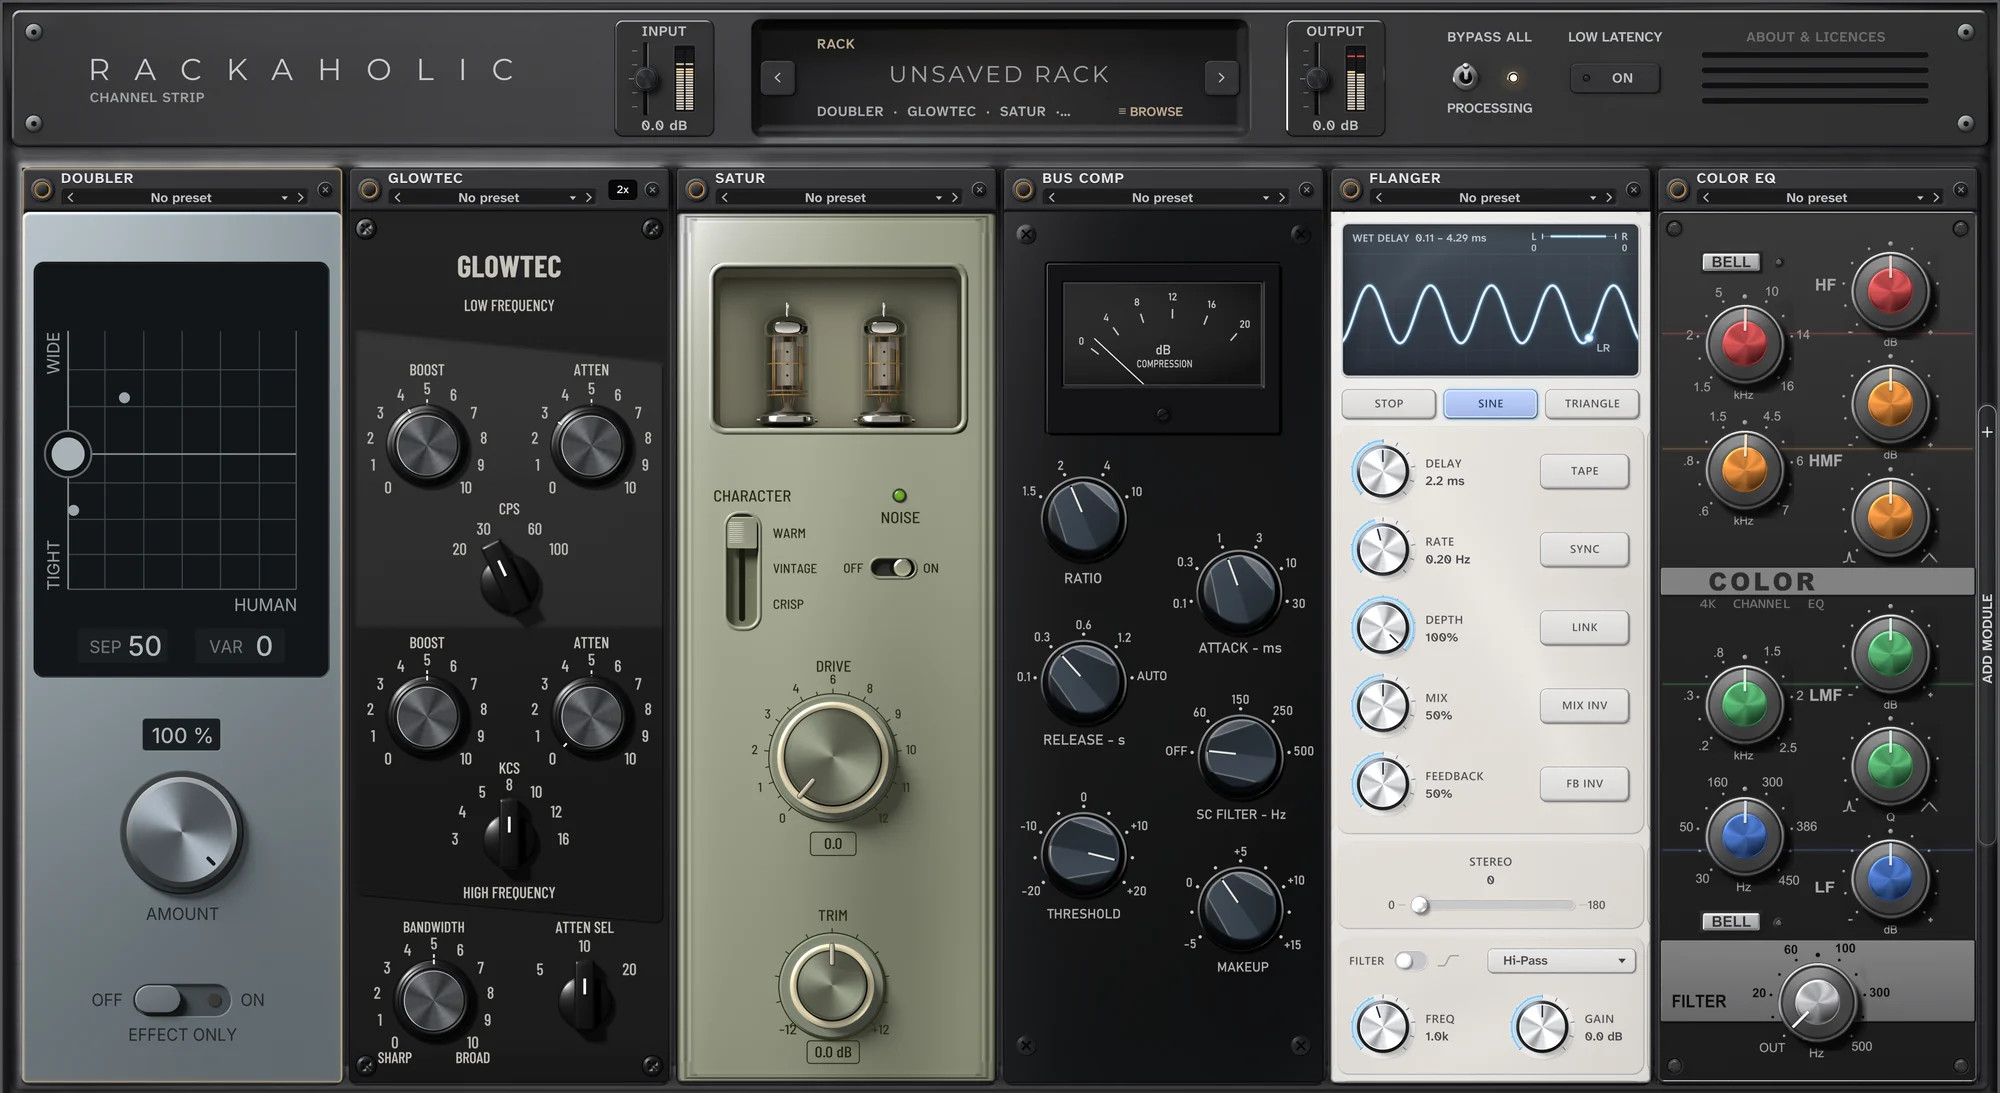
Task: Toggle the SATUR module power button
Action: coord(696,190)
